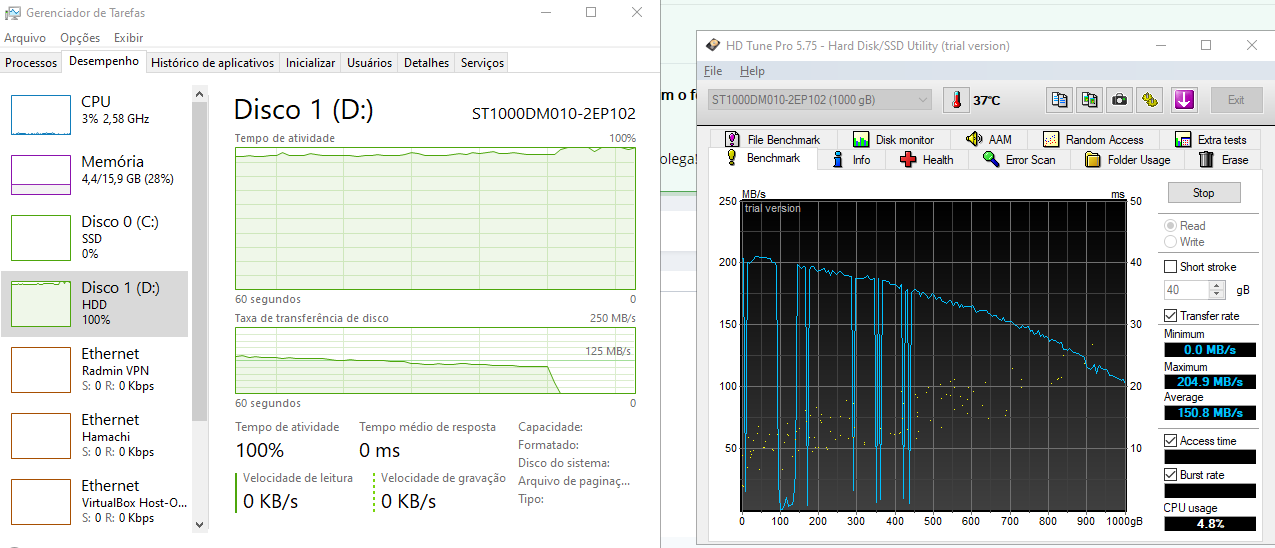Open the Arquivo menu in Task Manager
The height and width of the screenshot is (548, 1275).
click(x=25, y=38)
